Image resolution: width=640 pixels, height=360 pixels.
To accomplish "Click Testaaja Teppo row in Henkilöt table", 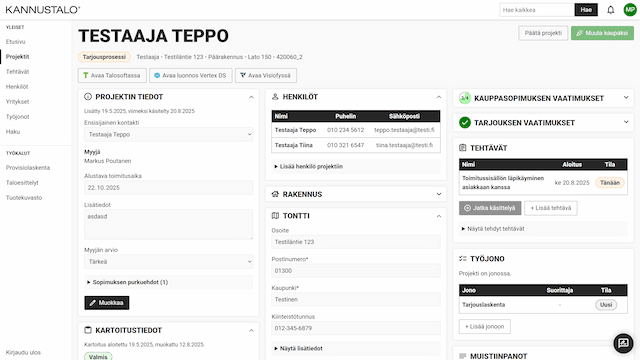I will pyautogui.click(x=356, y=130).
